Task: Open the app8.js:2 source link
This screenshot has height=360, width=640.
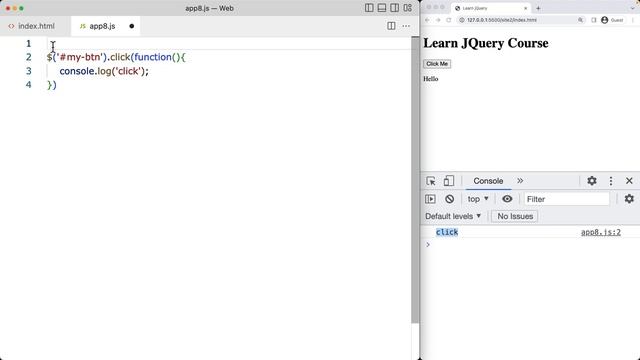Action: [601, 232]
